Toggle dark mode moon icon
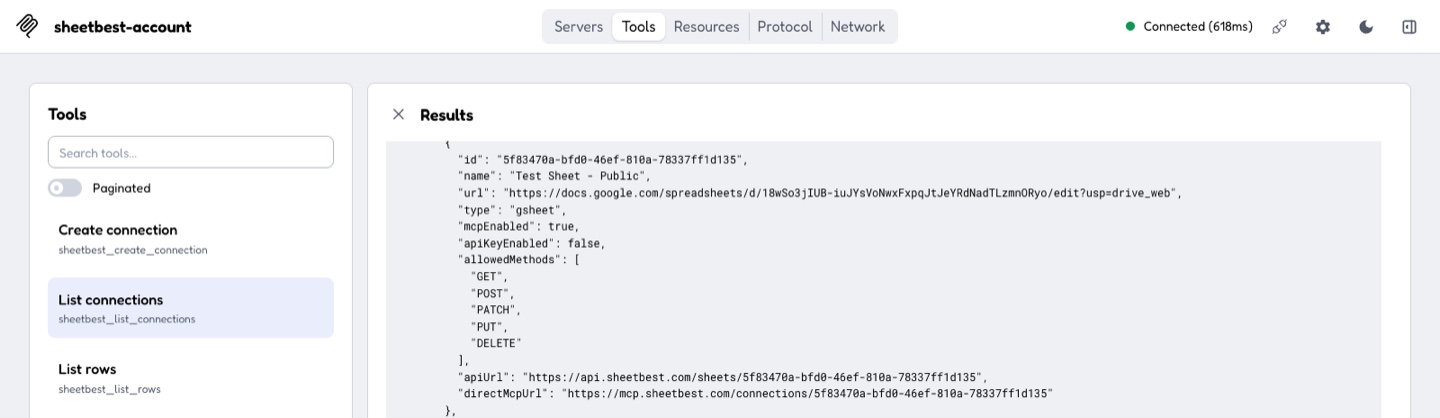Image resolution: width=1440 pixels, height=418 pixels. tap(1366, 27)
